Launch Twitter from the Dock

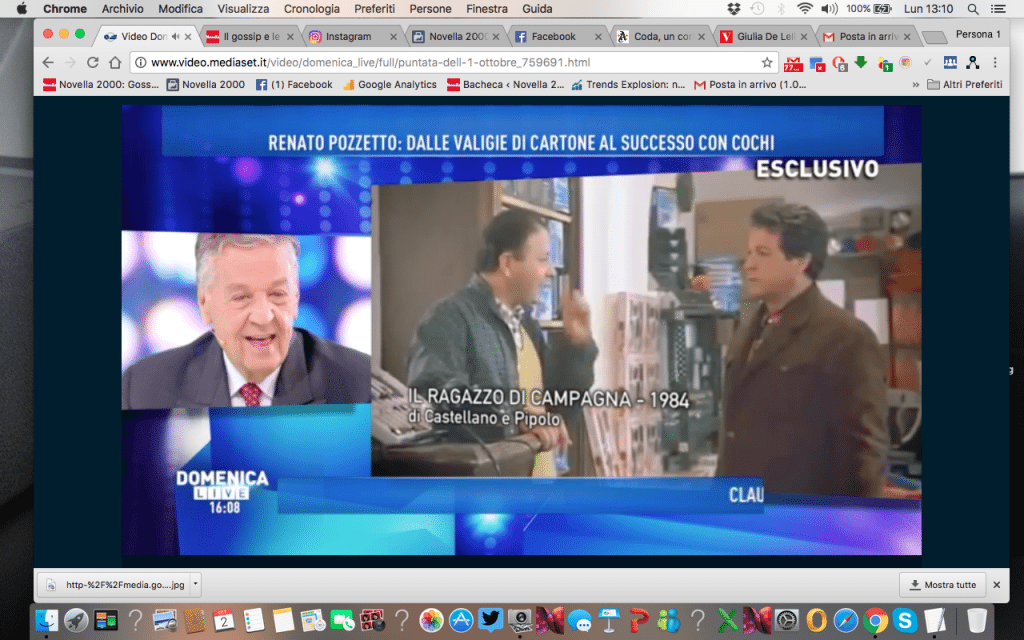coord(490,620)
